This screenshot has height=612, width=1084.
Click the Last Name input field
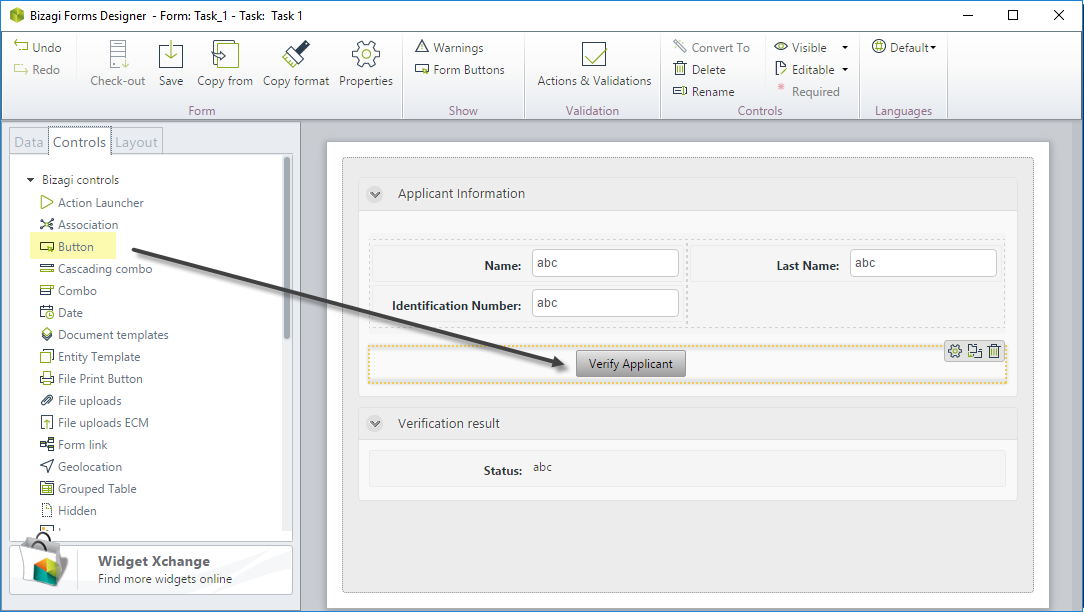point(923,263)
